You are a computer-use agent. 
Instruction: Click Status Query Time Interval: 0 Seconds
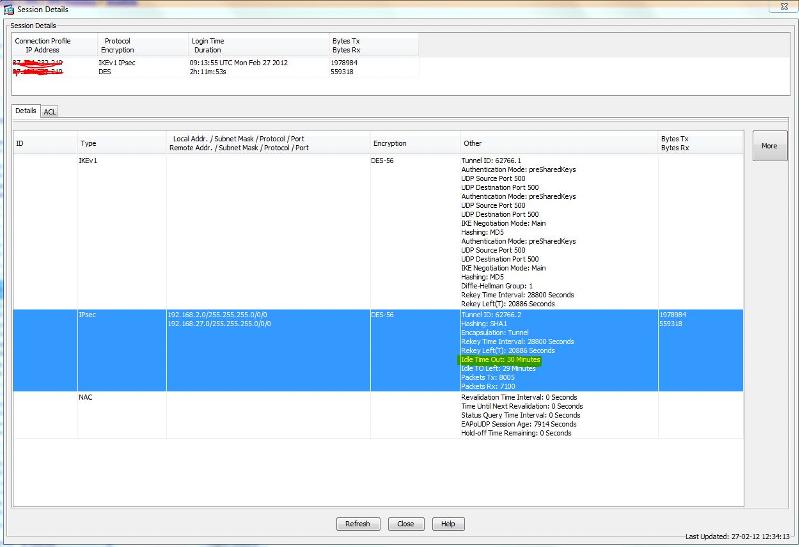click(x=521, y=415)
